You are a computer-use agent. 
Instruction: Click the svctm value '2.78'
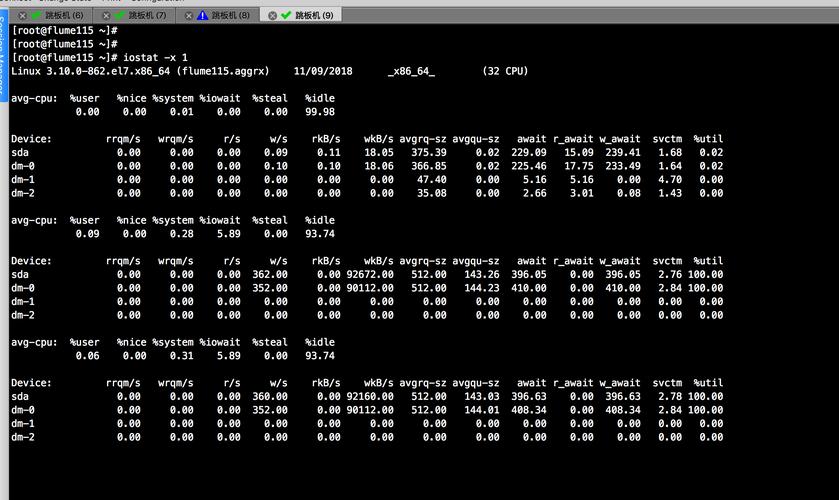pos(670,396)
